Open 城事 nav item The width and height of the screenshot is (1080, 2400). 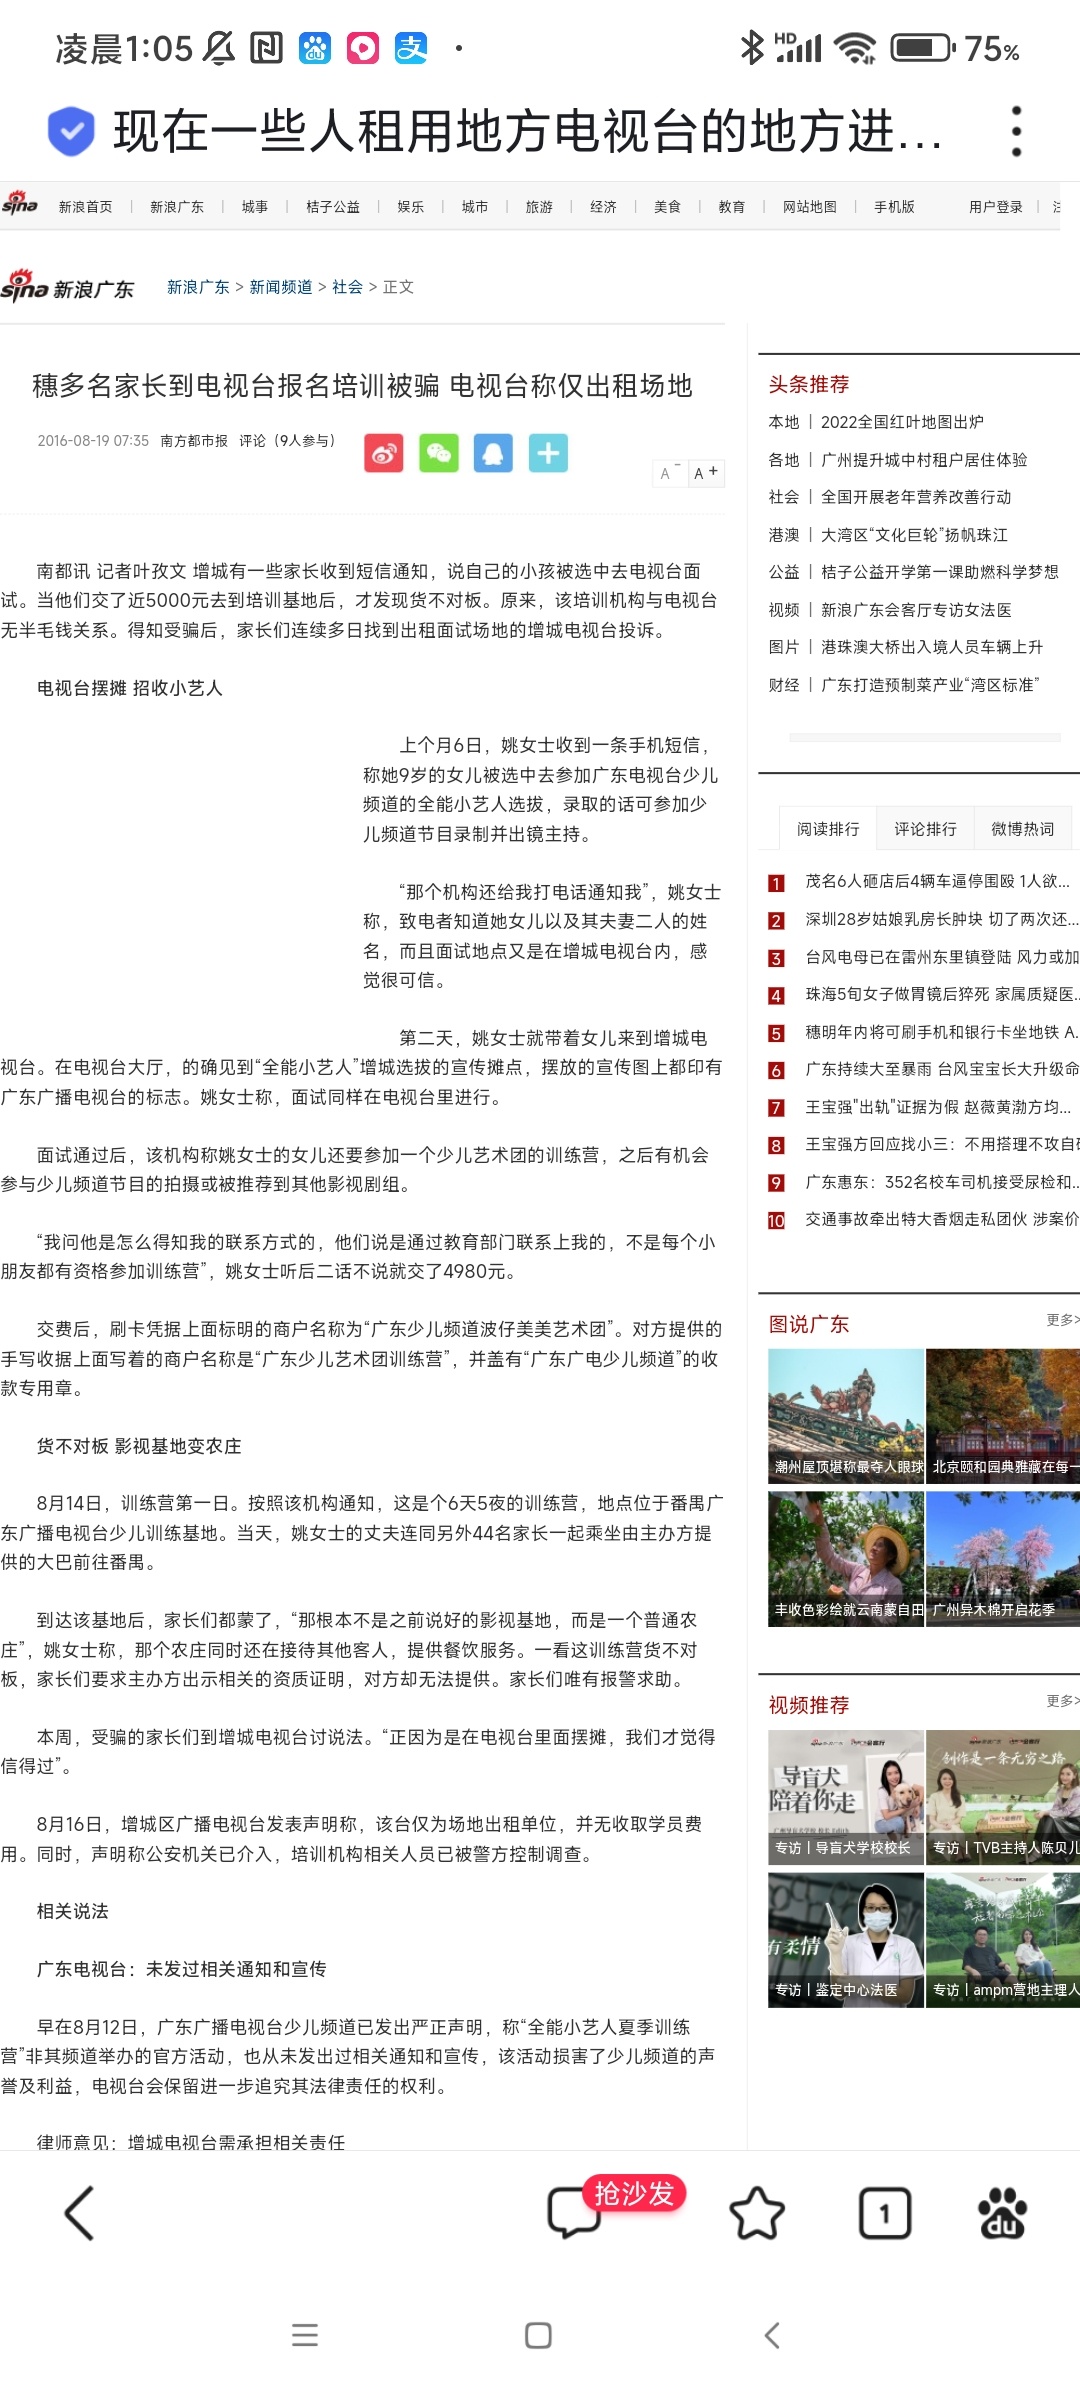click(255, 207)
